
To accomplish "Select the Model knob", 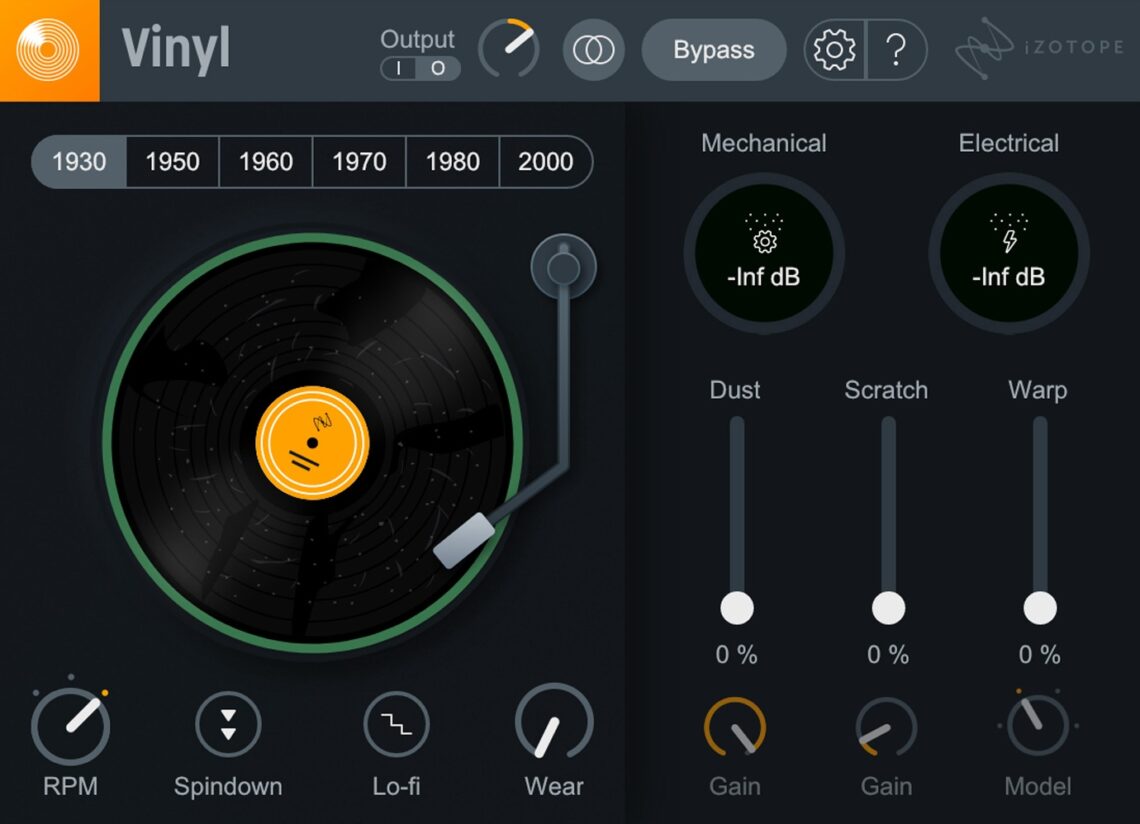I will 1038,724.
